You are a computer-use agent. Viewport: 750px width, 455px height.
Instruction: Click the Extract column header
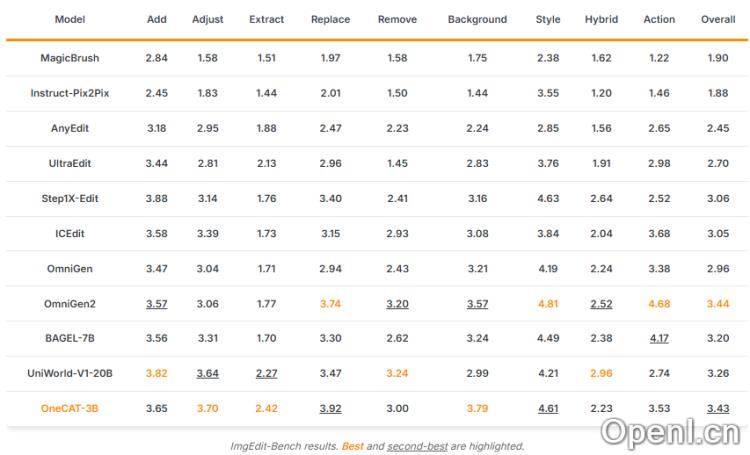point(266,20)
